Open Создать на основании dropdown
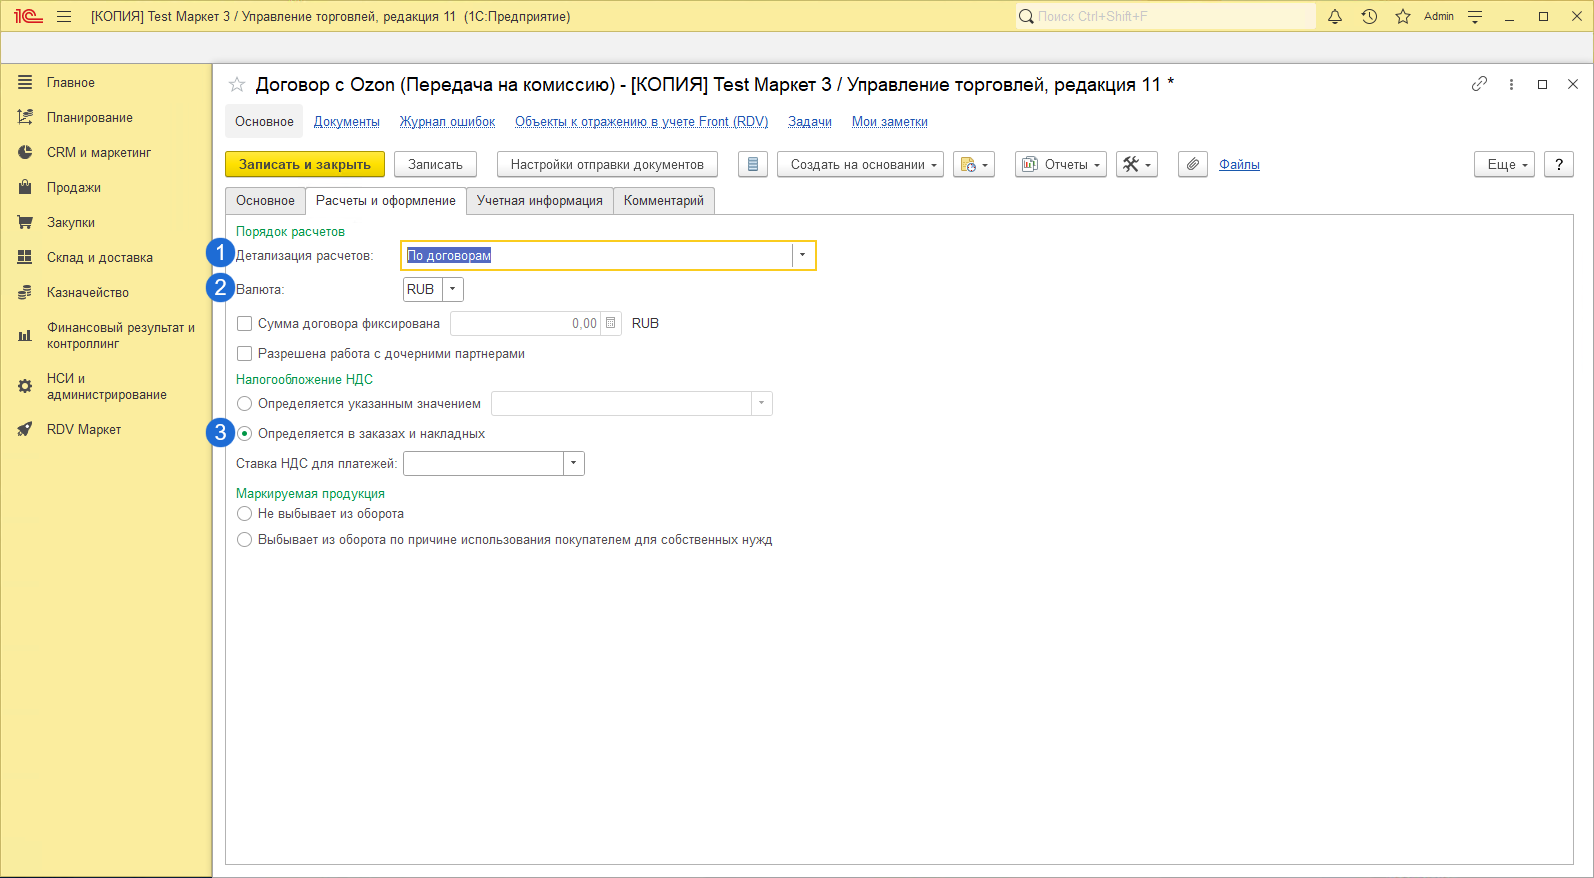 (860, 164)
